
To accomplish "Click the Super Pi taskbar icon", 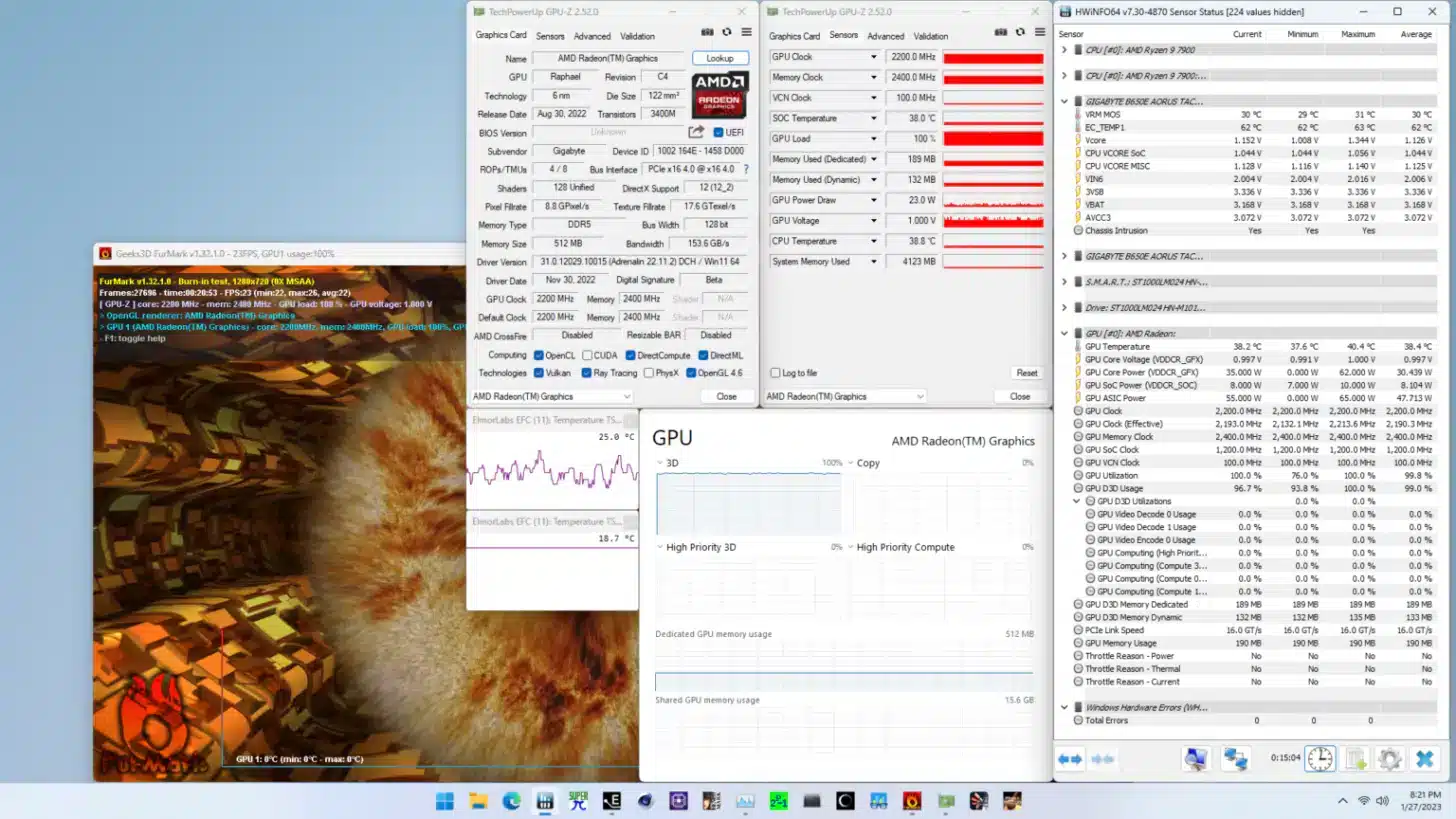I will (578, 801).
